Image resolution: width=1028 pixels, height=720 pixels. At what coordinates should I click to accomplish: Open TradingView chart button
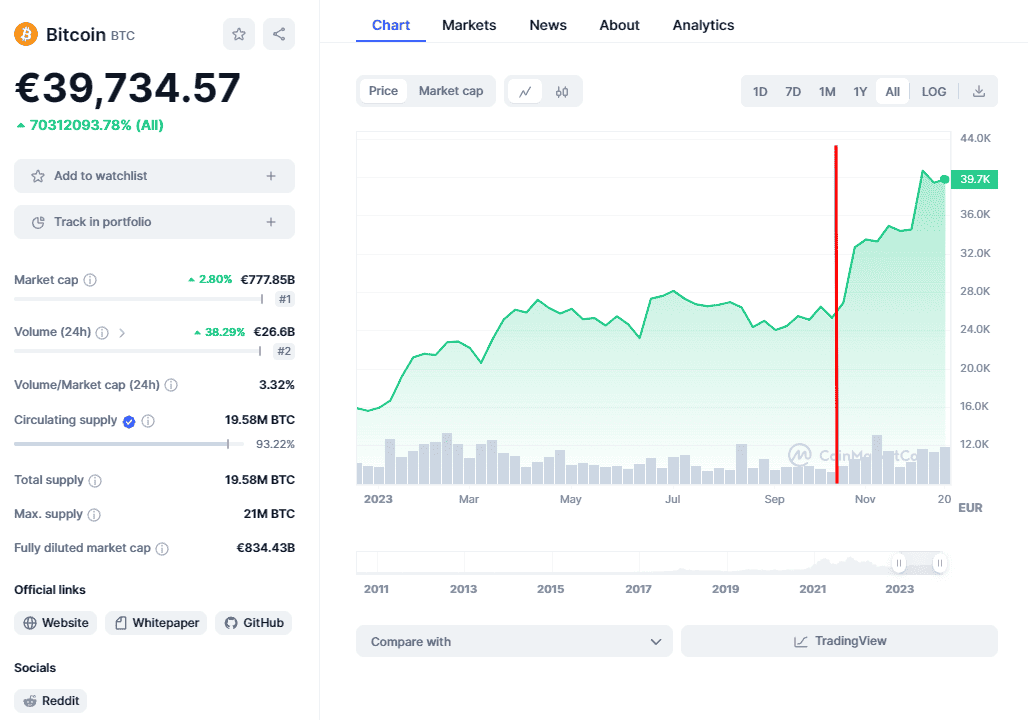(839, 641)
